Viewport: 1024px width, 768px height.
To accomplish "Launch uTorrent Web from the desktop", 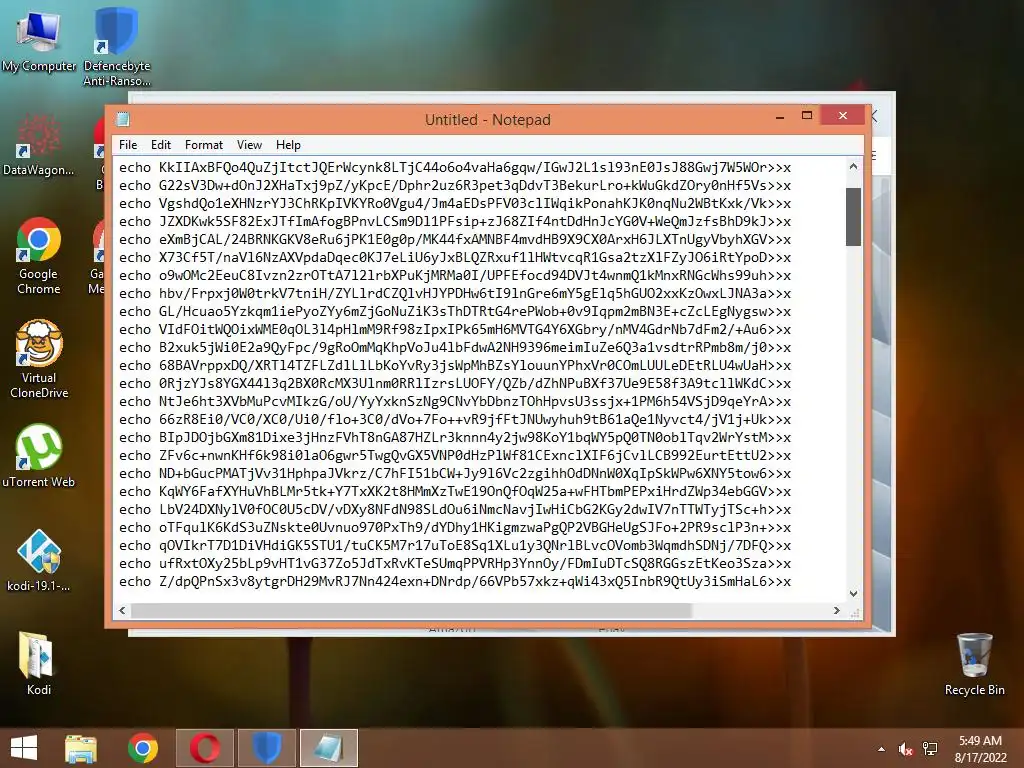I will coord(39,456).
